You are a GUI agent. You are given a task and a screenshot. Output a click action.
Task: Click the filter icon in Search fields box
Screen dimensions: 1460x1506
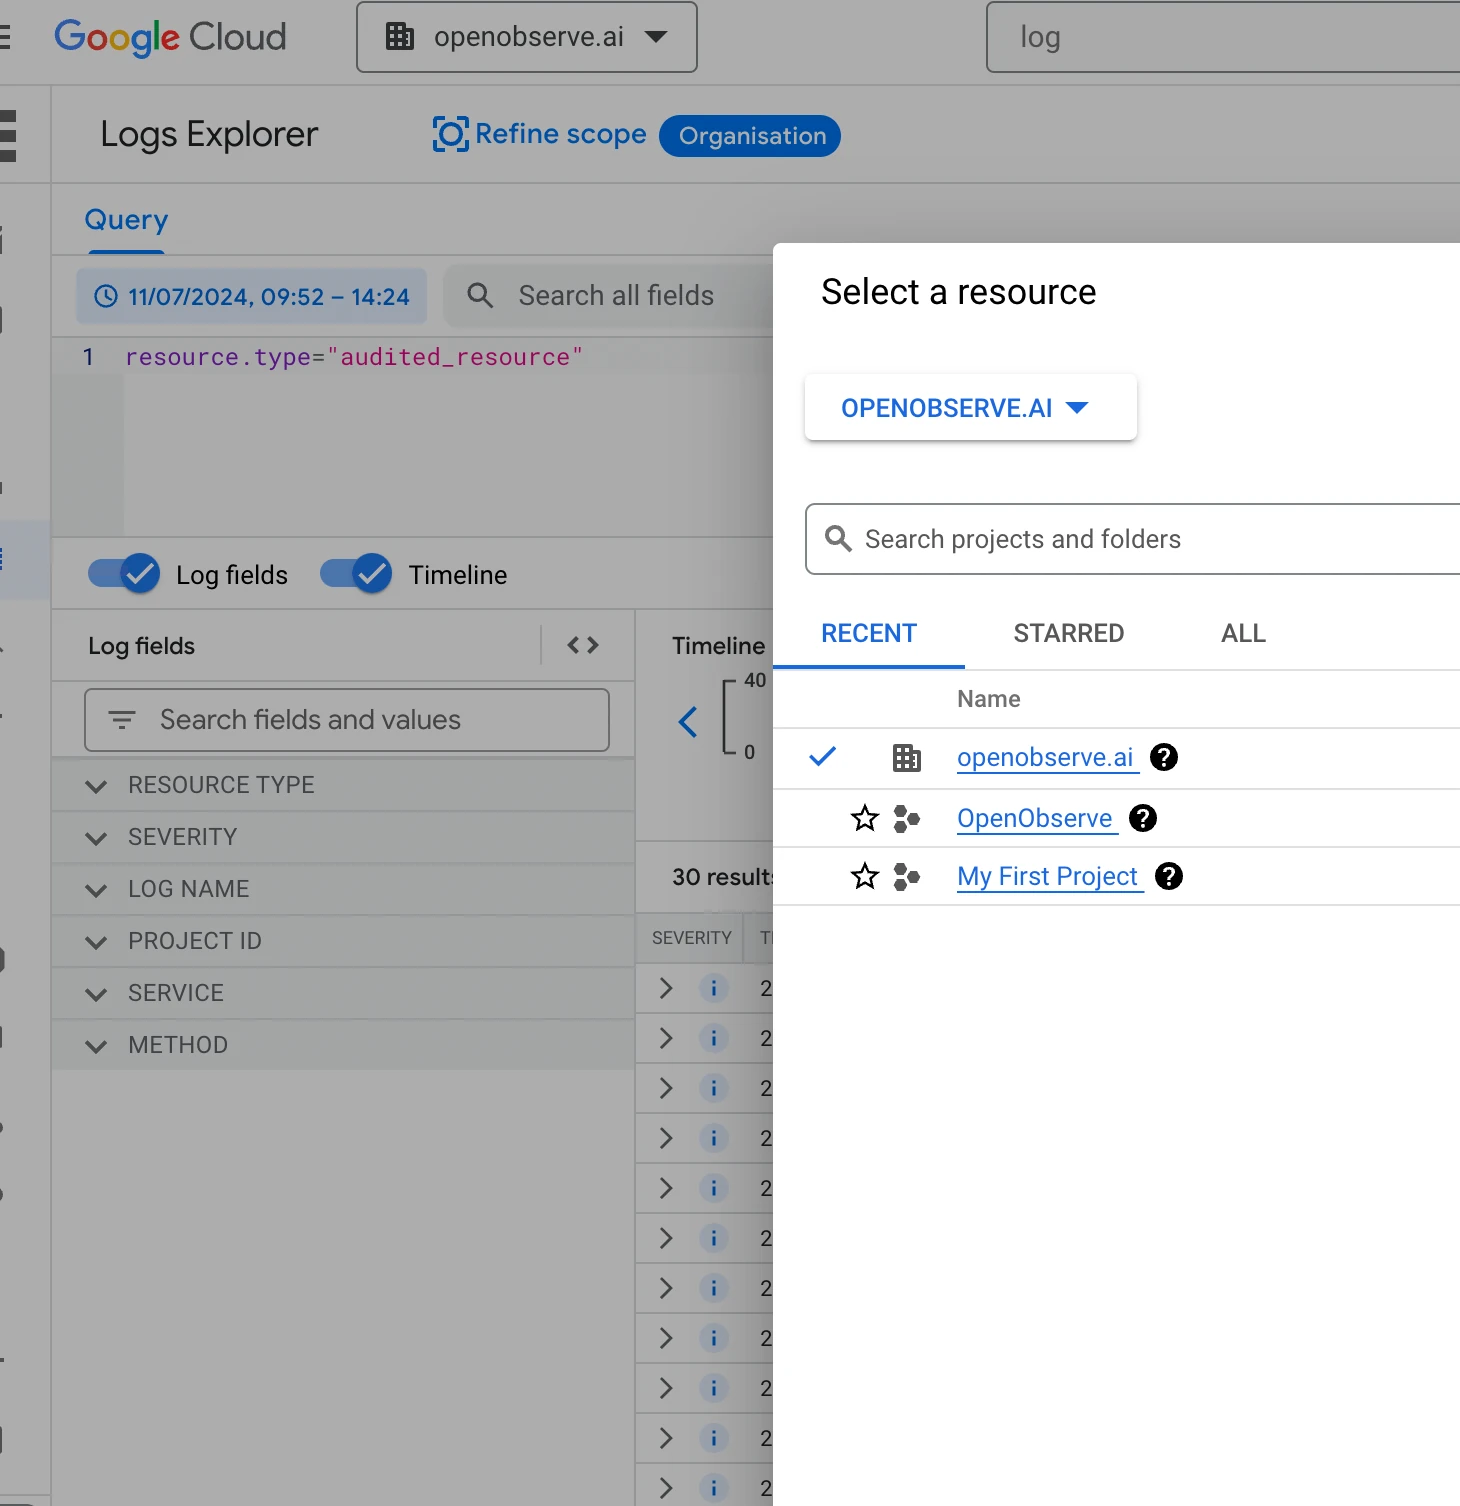(122, 720)
